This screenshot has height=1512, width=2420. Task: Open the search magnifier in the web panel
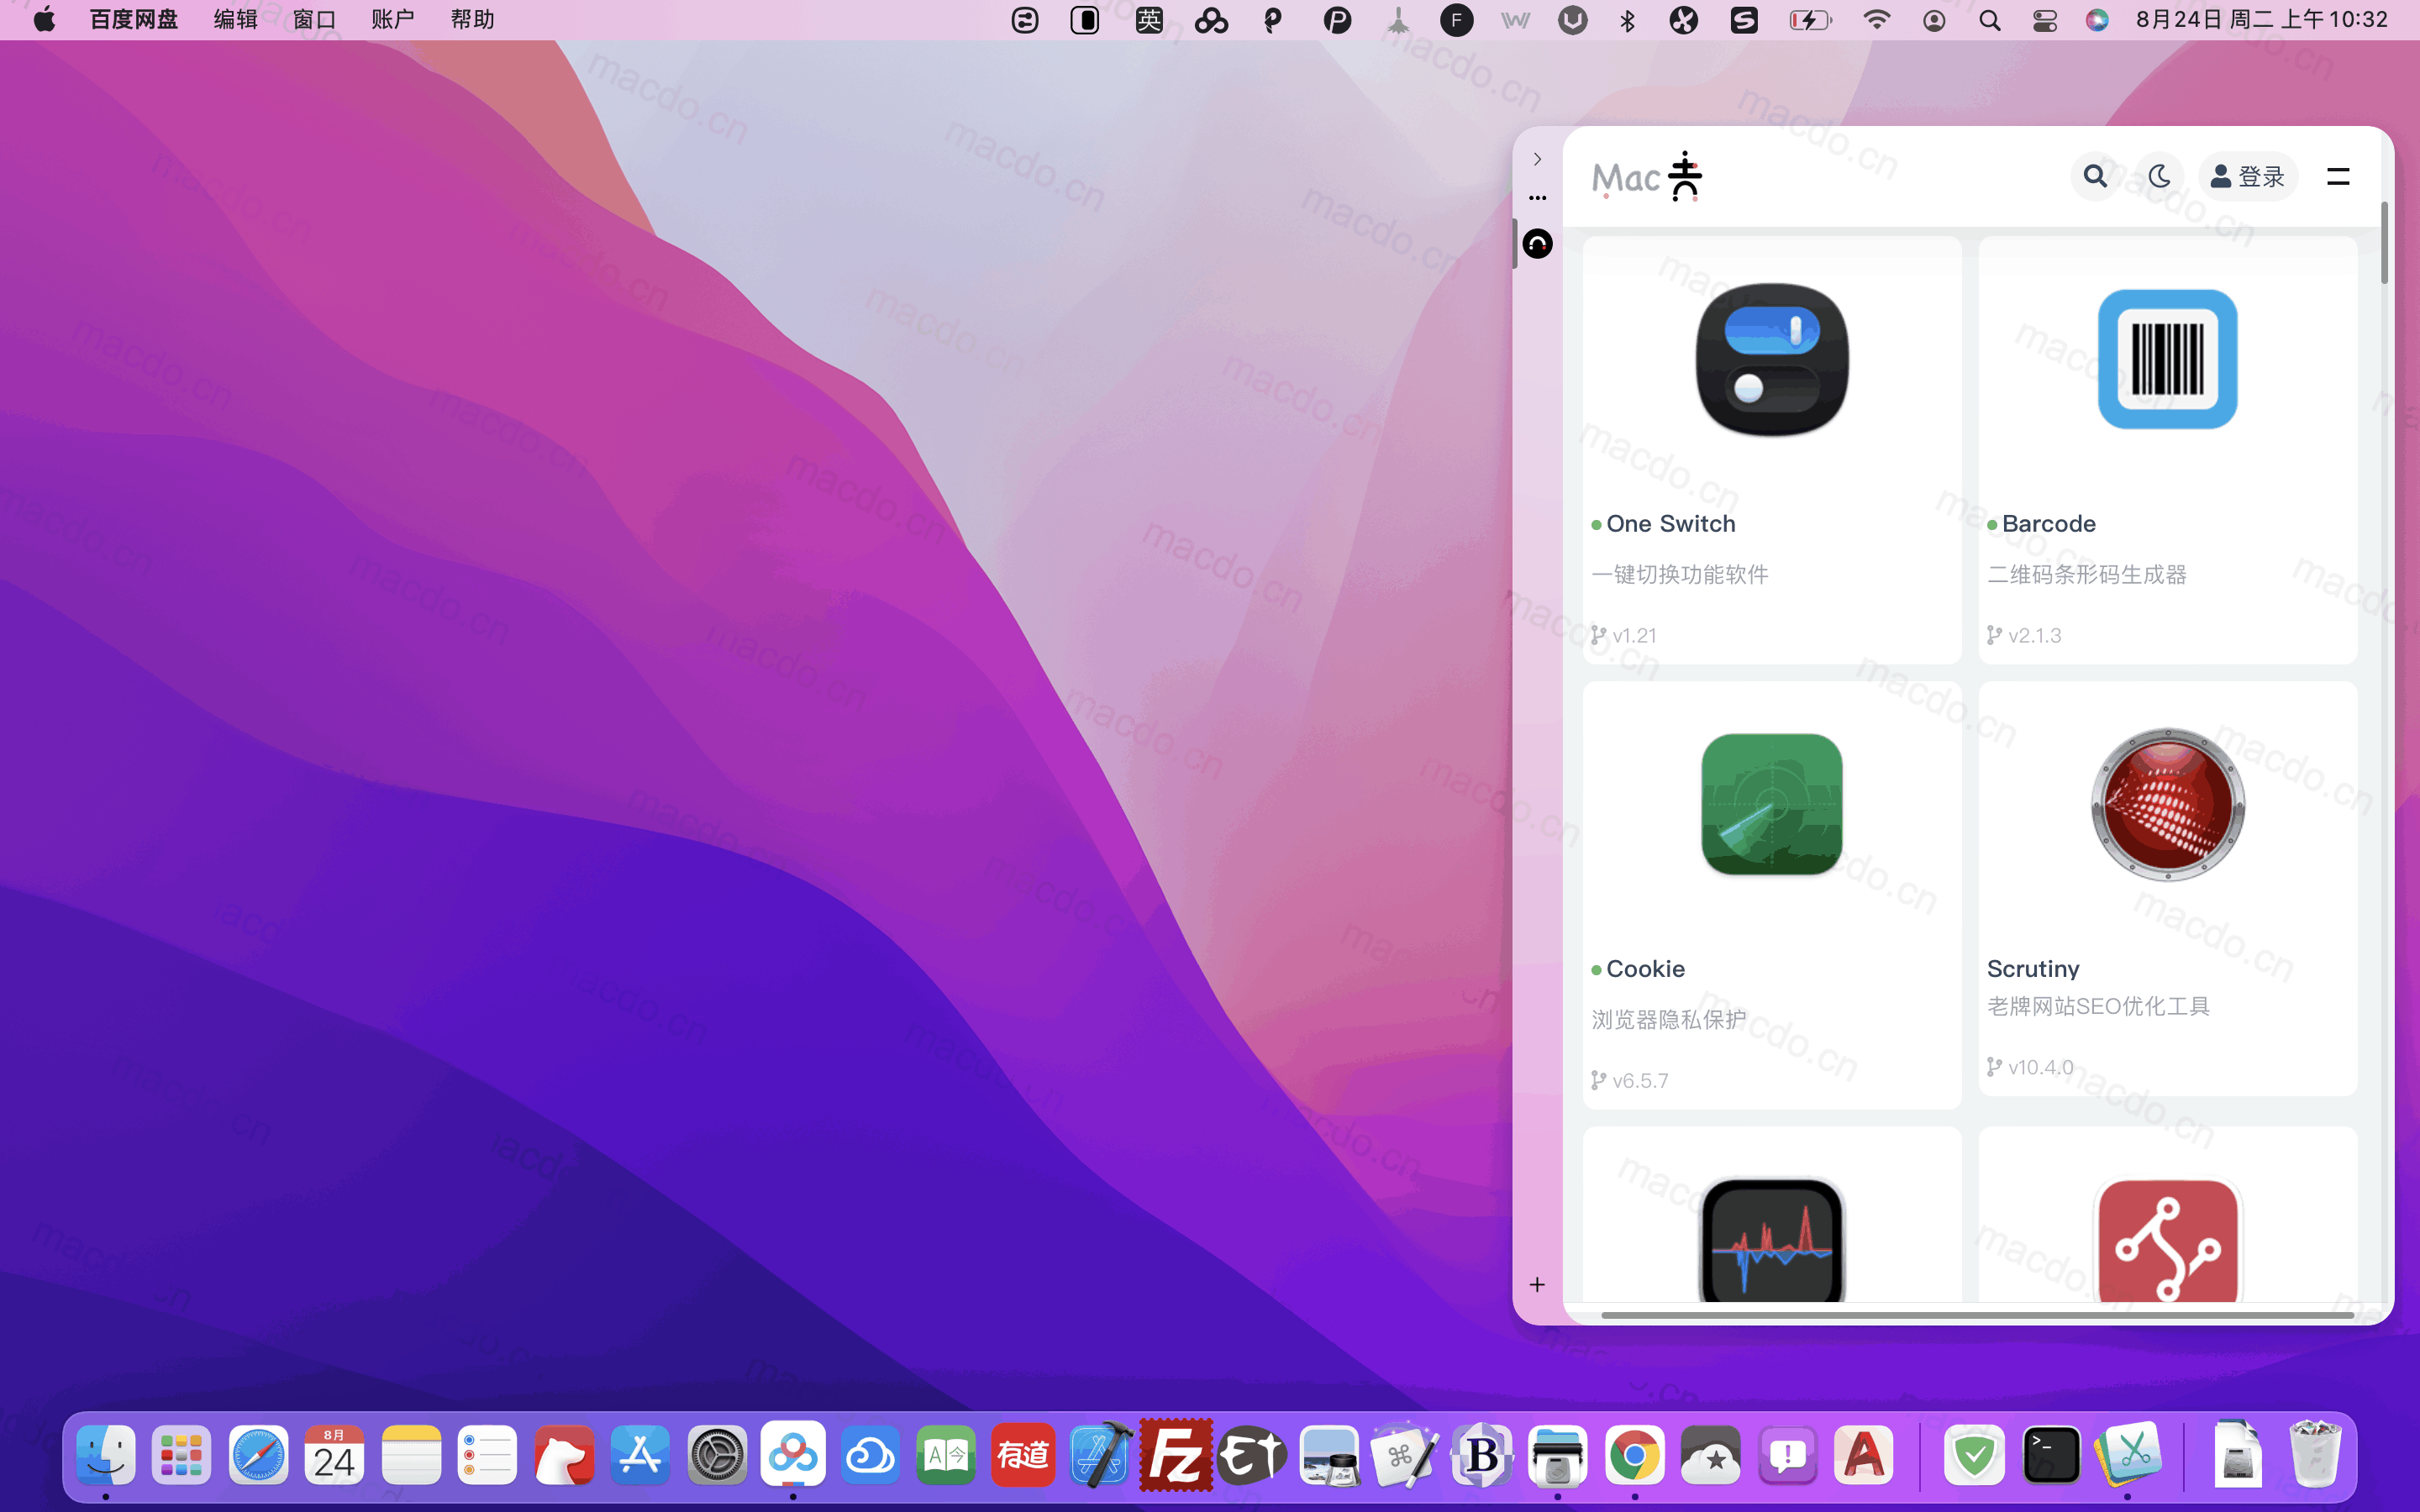pyautogui.click(x=2095, y=177)
